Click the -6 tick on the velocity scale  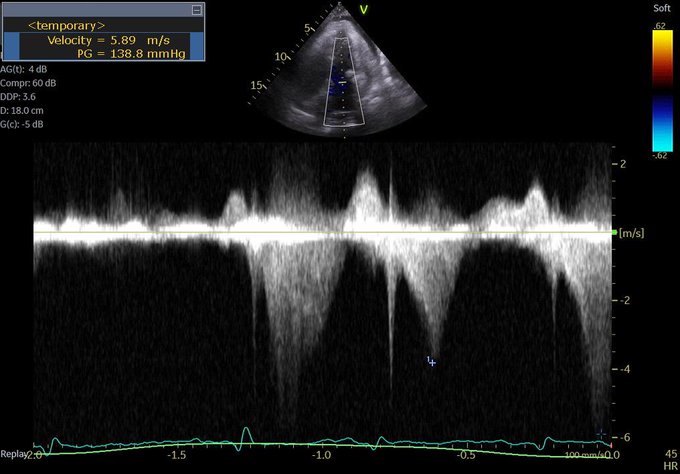click(624, 437)
